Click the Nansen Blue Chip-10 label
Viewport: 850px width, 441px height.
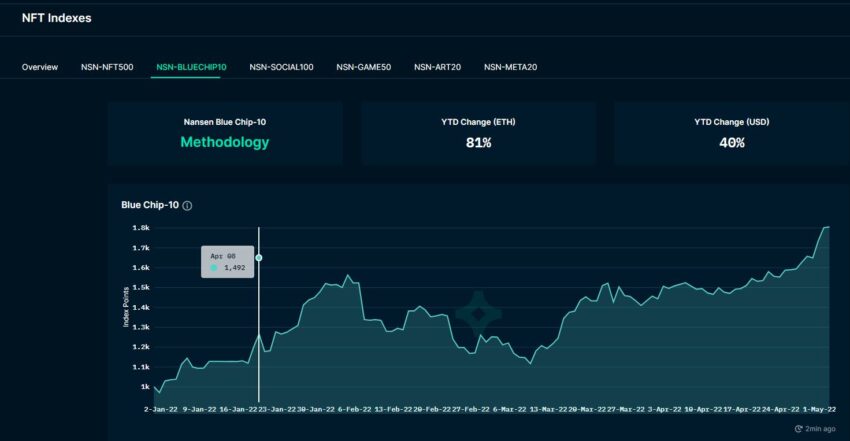pyautogui.click(x=224, y=122)
